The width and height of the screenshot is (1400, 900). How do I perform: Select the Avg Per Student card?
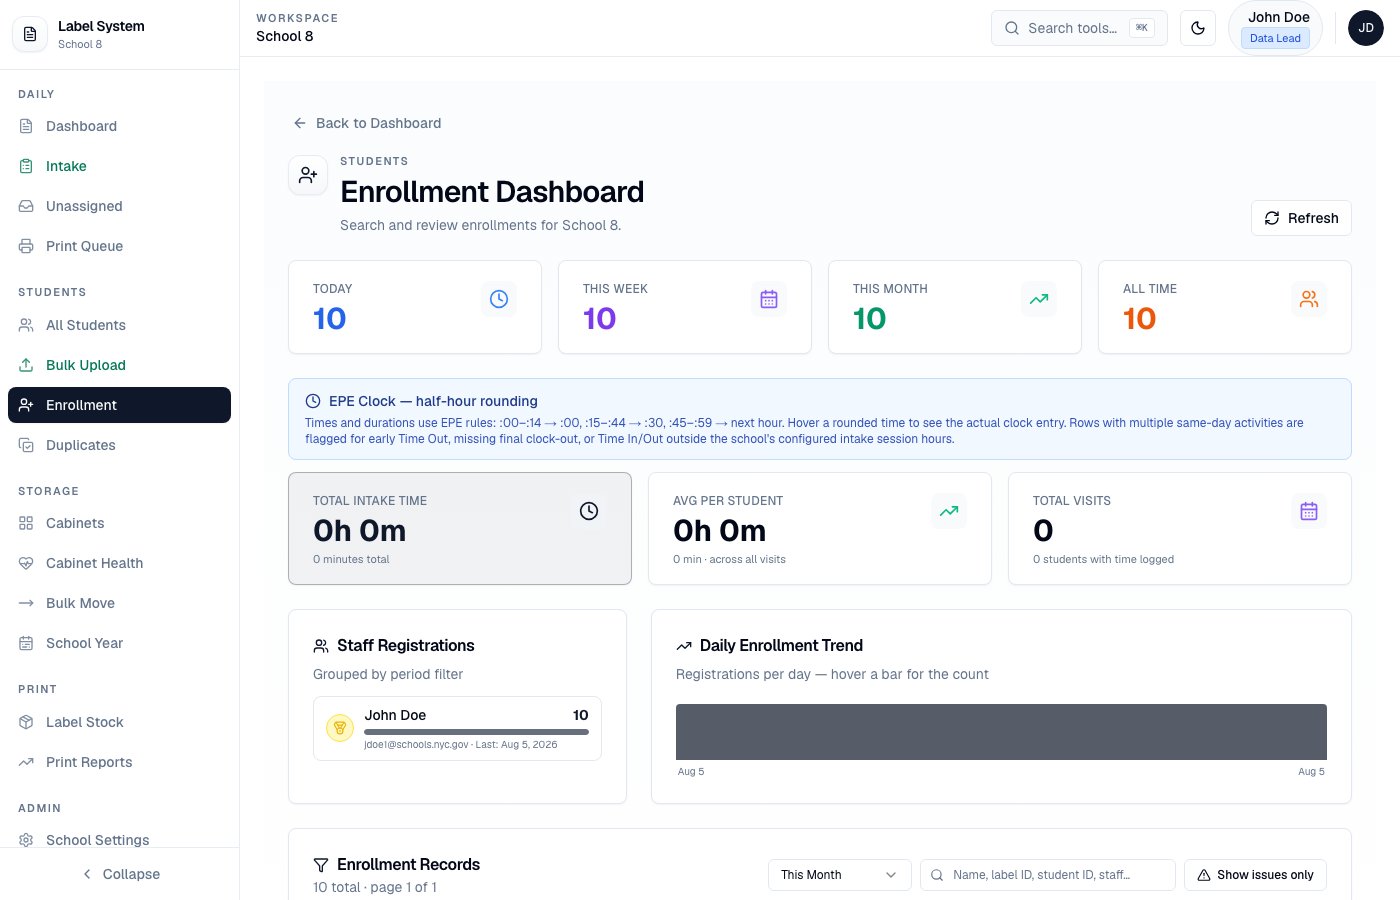point(820,528)
